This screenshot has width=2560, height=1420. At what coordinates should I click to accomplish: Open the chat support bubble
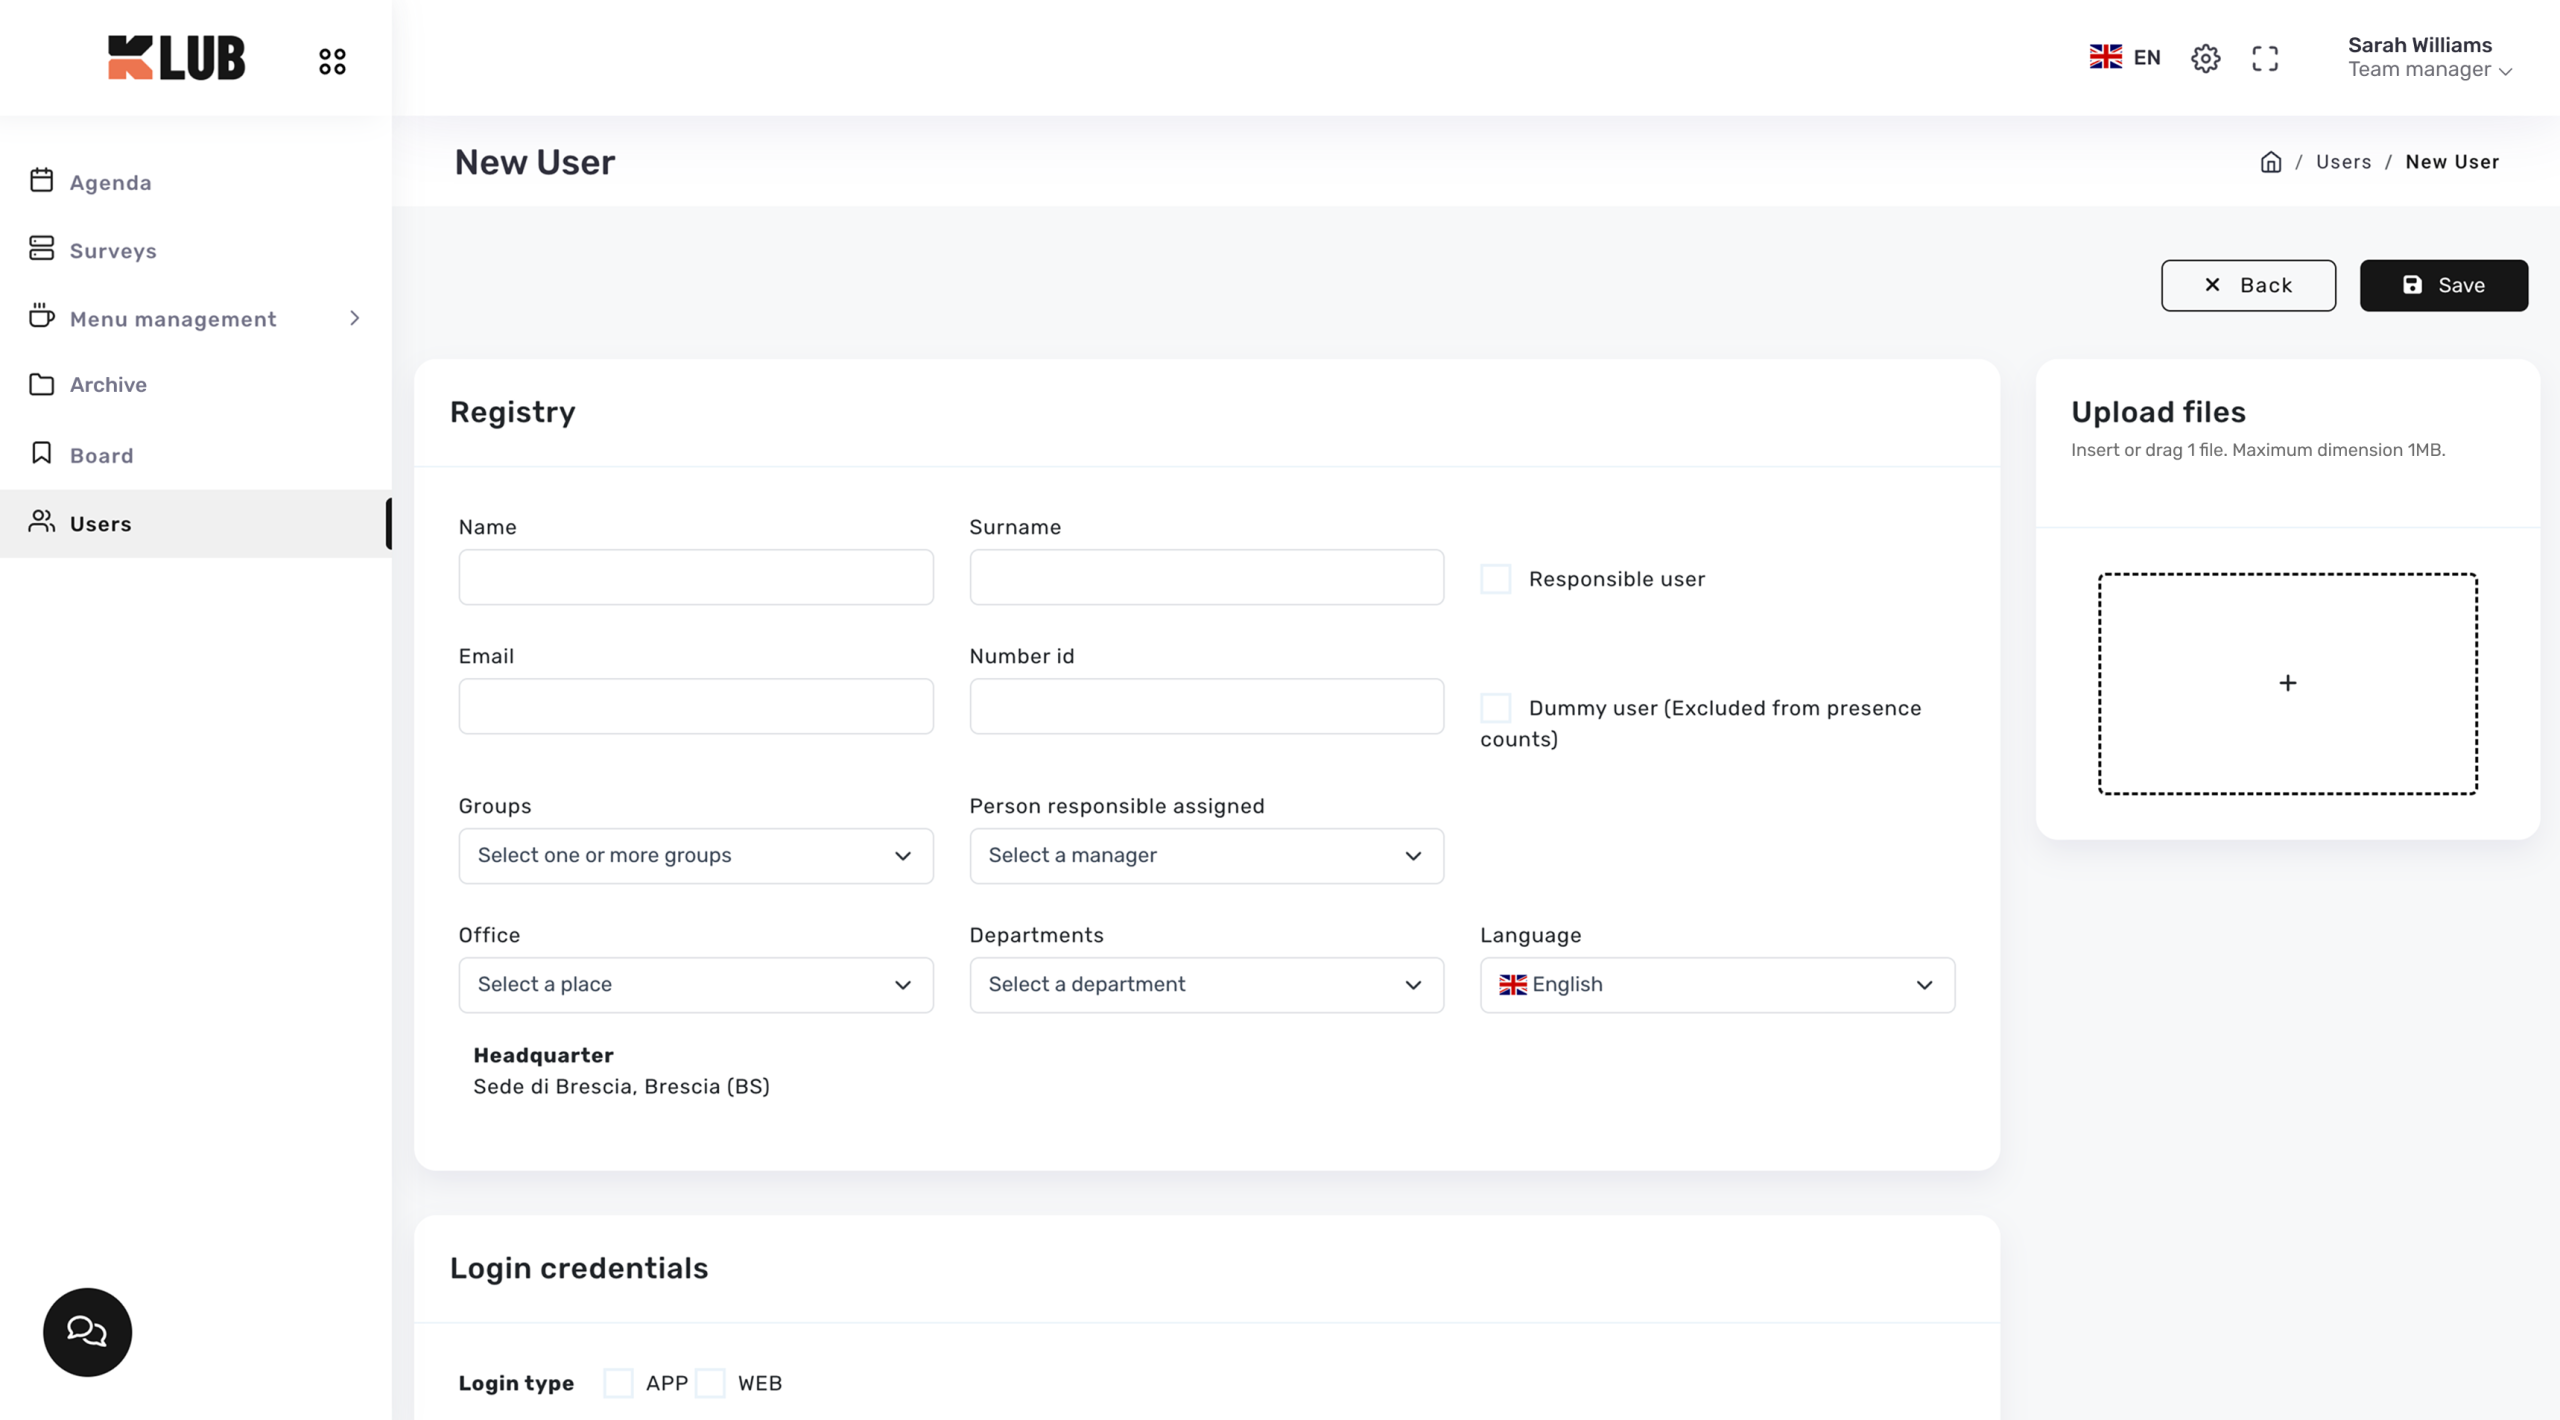(x=87, y=1331)
